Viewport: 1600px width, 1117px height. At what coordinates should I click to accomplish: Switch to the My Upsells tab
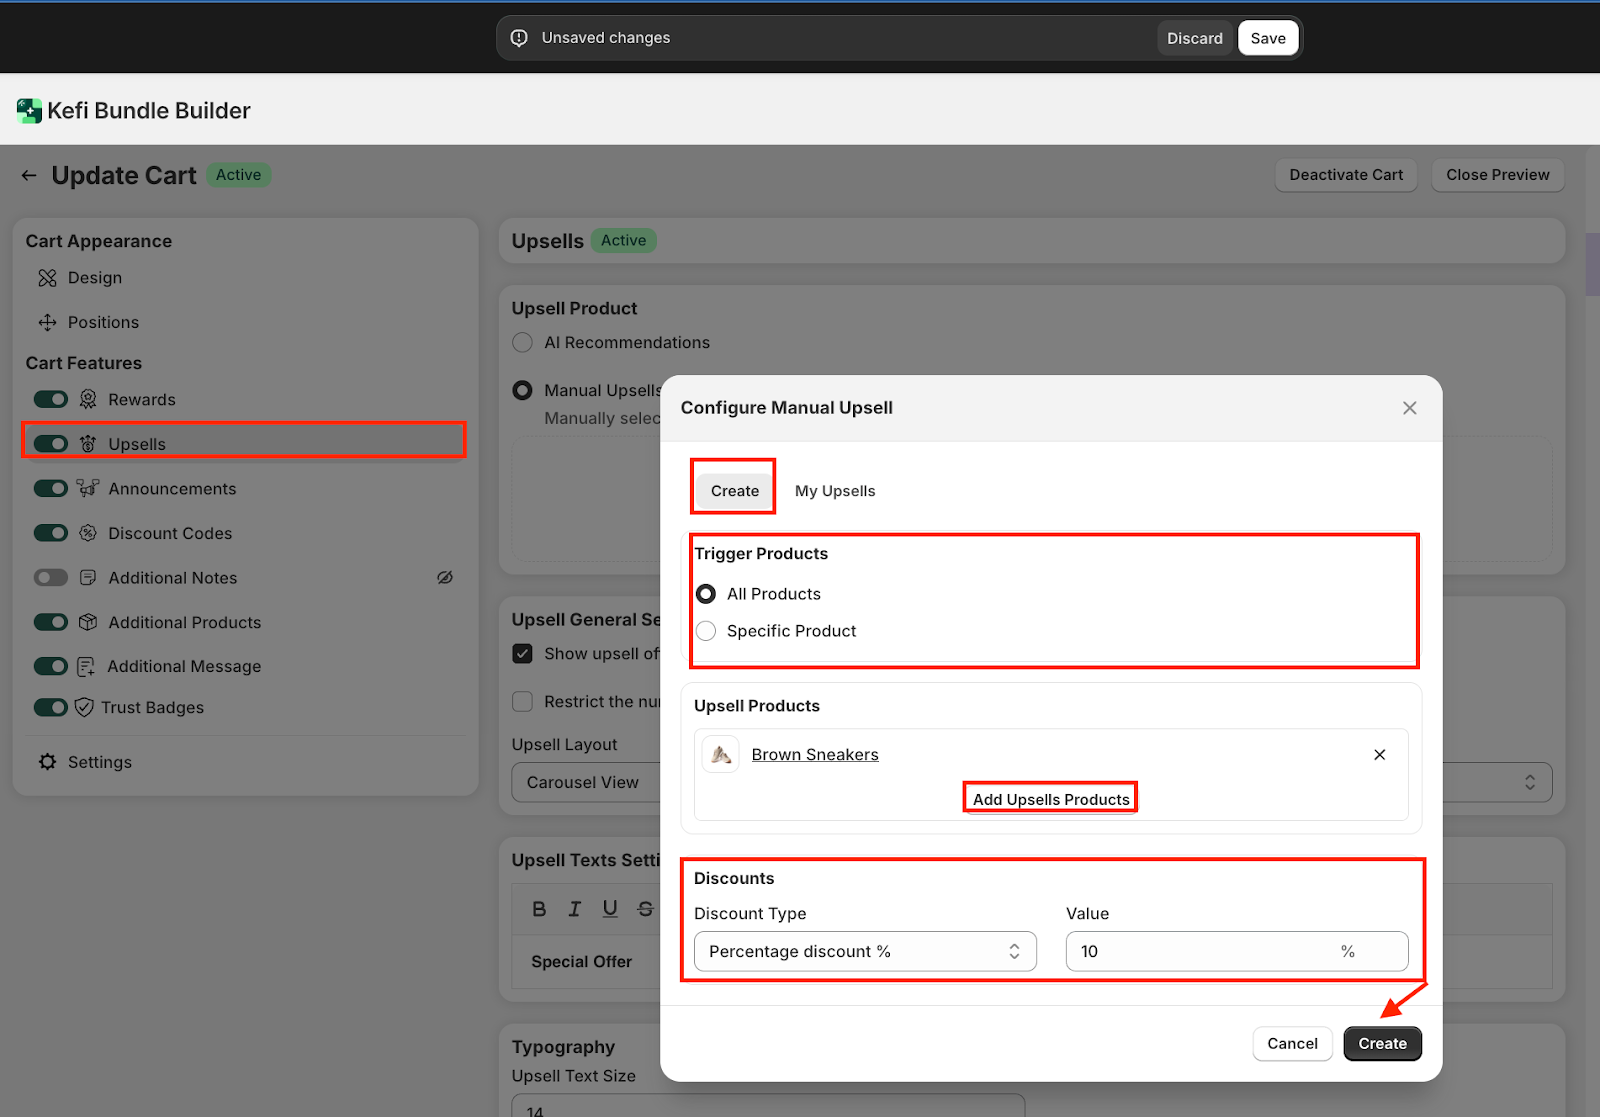(835, 491)
